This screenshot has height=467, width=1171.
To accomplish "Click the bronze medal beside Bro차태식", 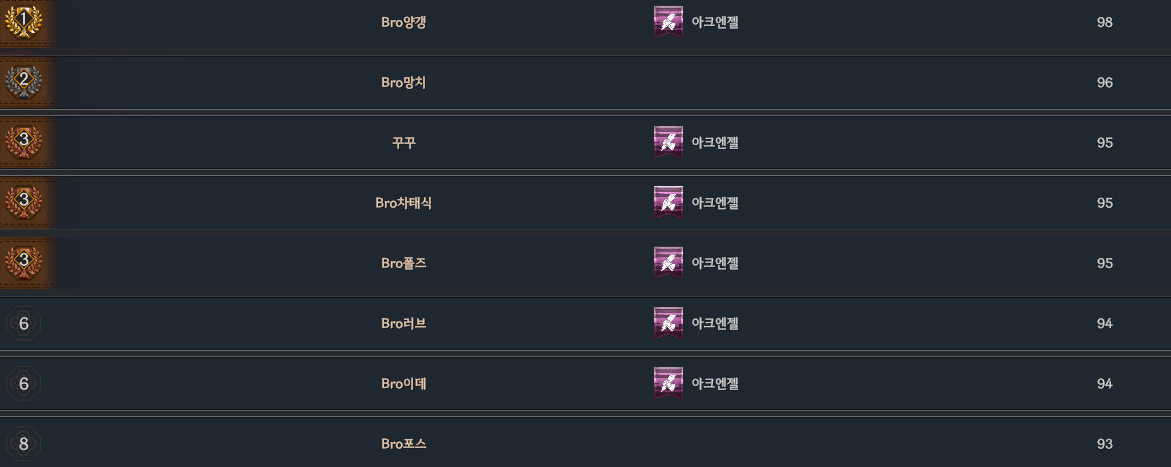I will click(23, 202).
